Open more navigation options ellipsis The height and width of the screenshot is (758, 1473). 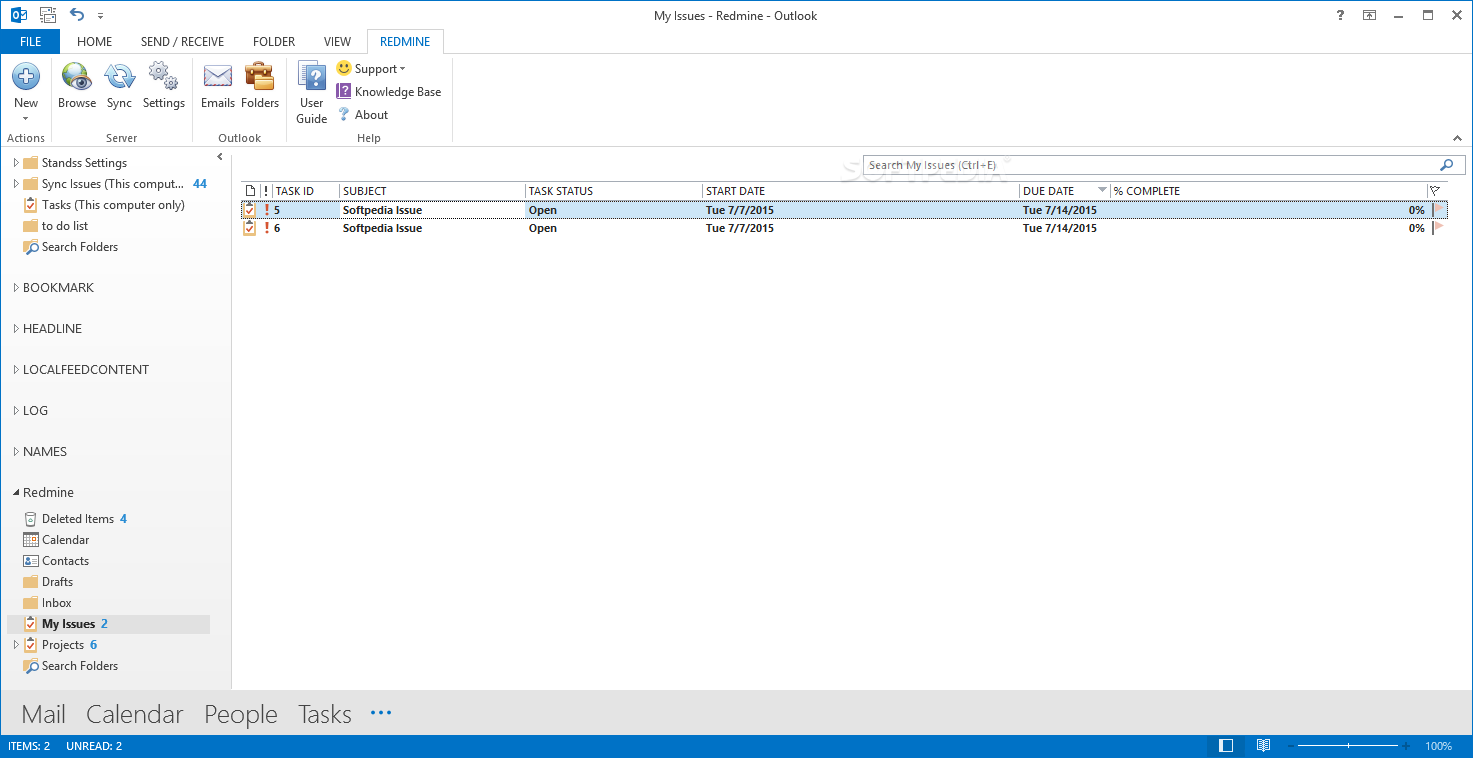381,713
